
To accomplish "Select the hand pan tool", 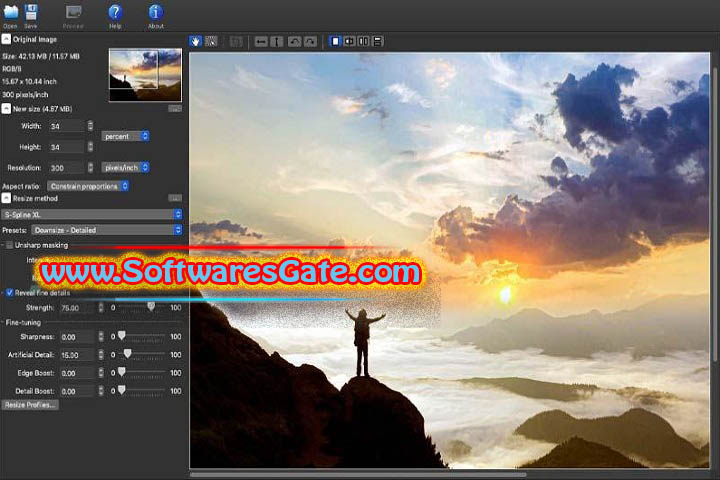I will point(196,41).
